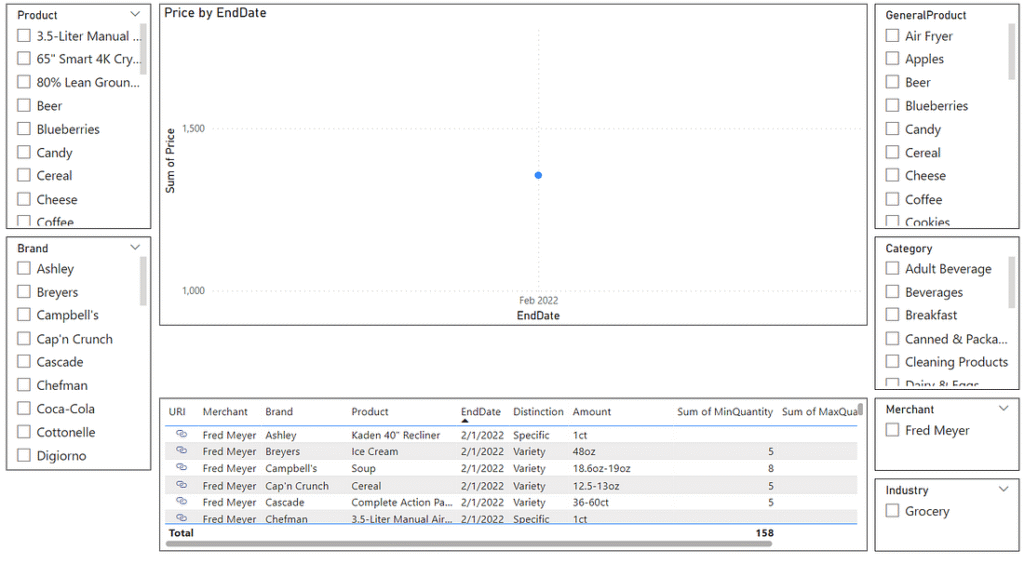The height and width of the screenshot is (564, 1024).
Task: Select the "Kaden 40" Recliner" product cell
Action: (x=396, y=435)
